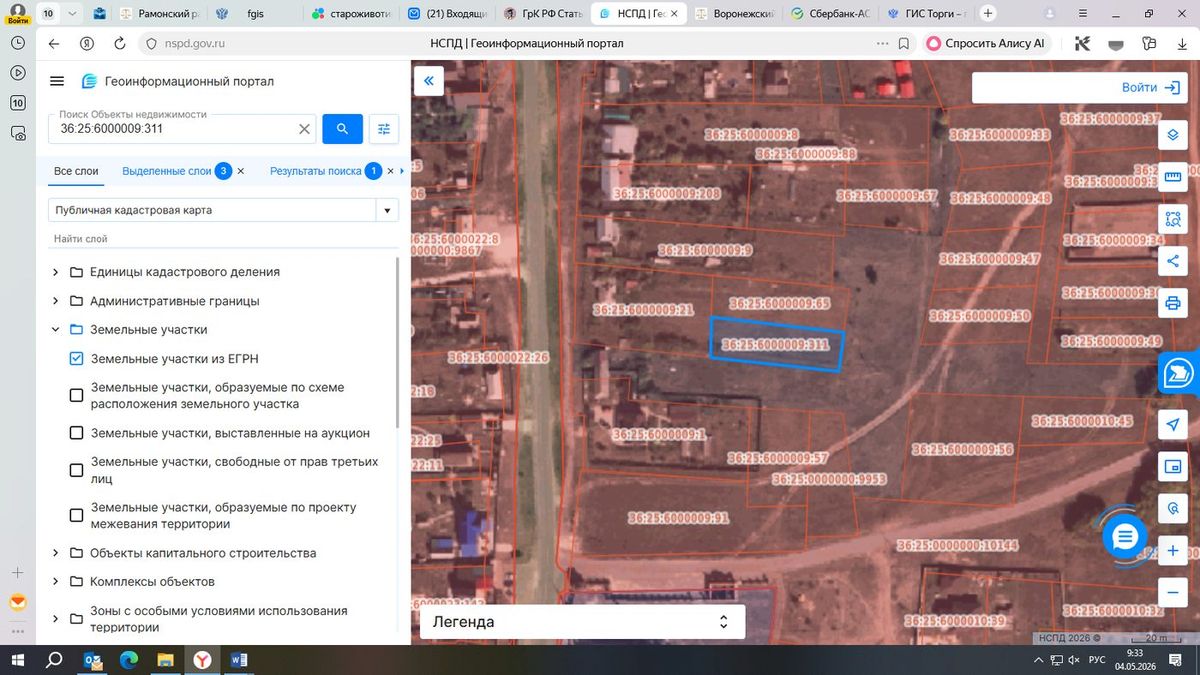Viewport: 1200px width, 675px height.
Task: Zoom out the map with minus button
Action: click(x=1174, y=591)
